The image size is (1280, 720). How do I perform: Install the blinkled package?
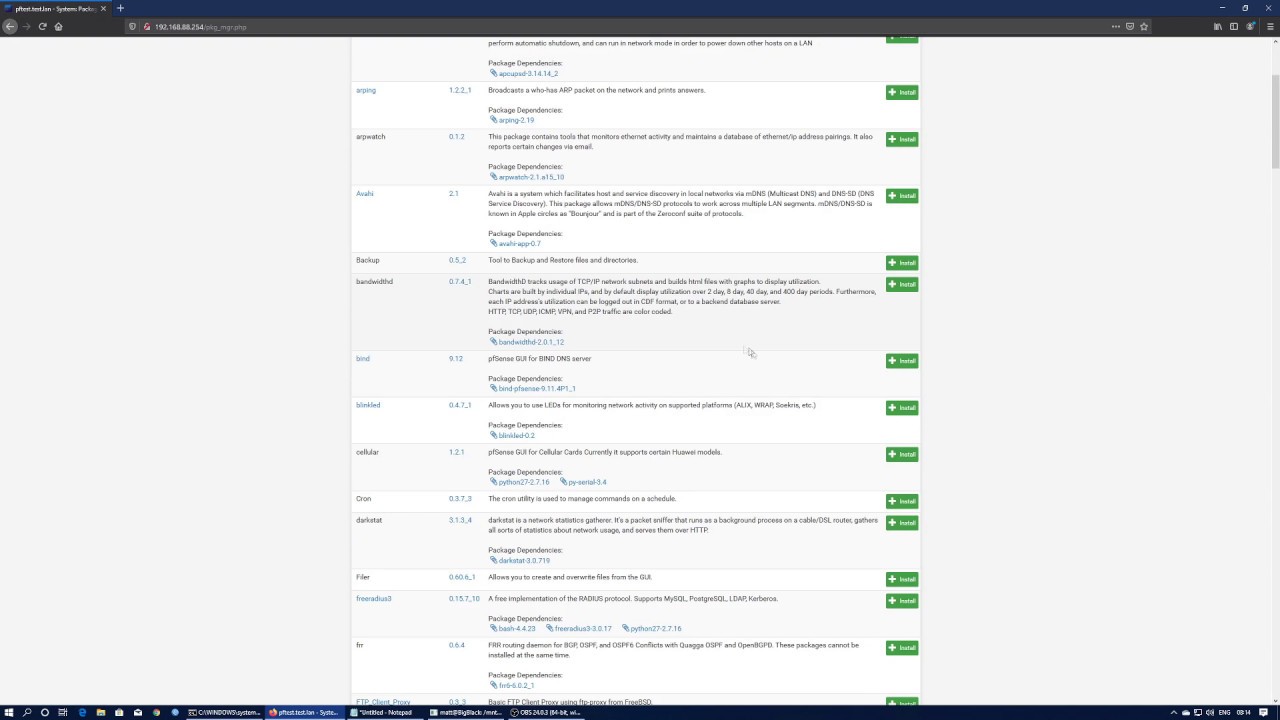click(x=902, y=408)
